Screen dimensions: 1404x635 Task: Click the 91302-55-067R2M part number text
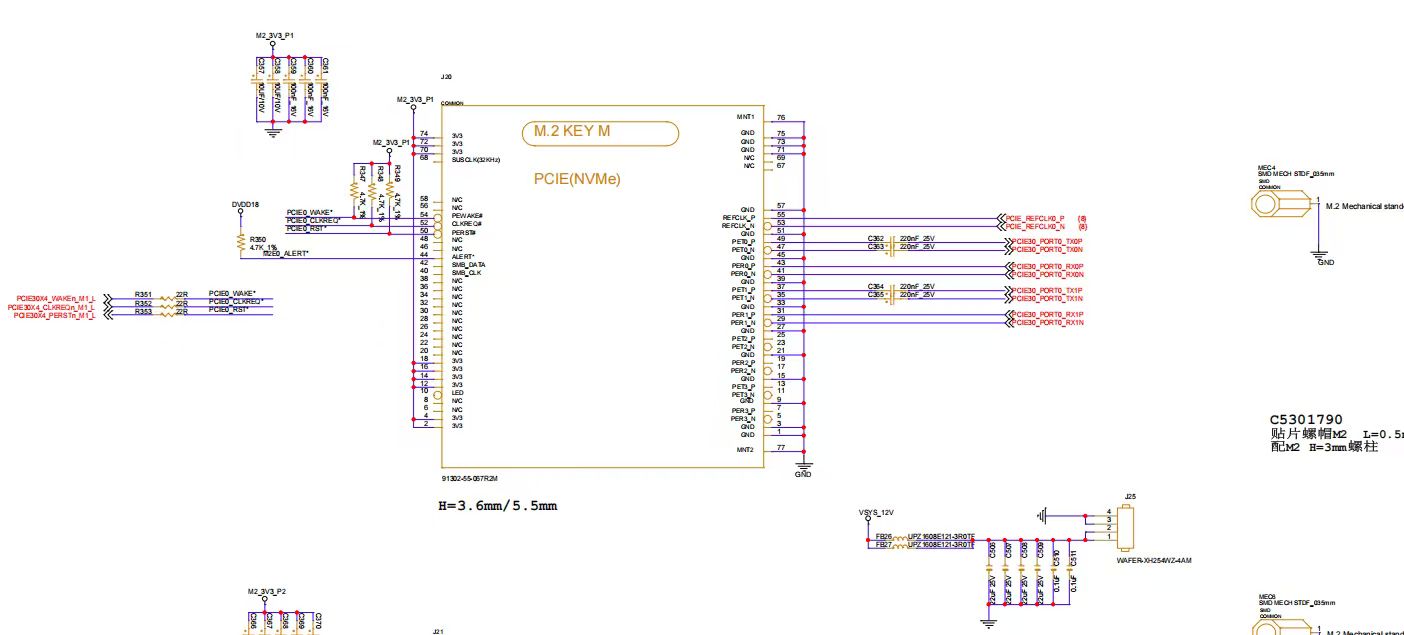point(469,479)
